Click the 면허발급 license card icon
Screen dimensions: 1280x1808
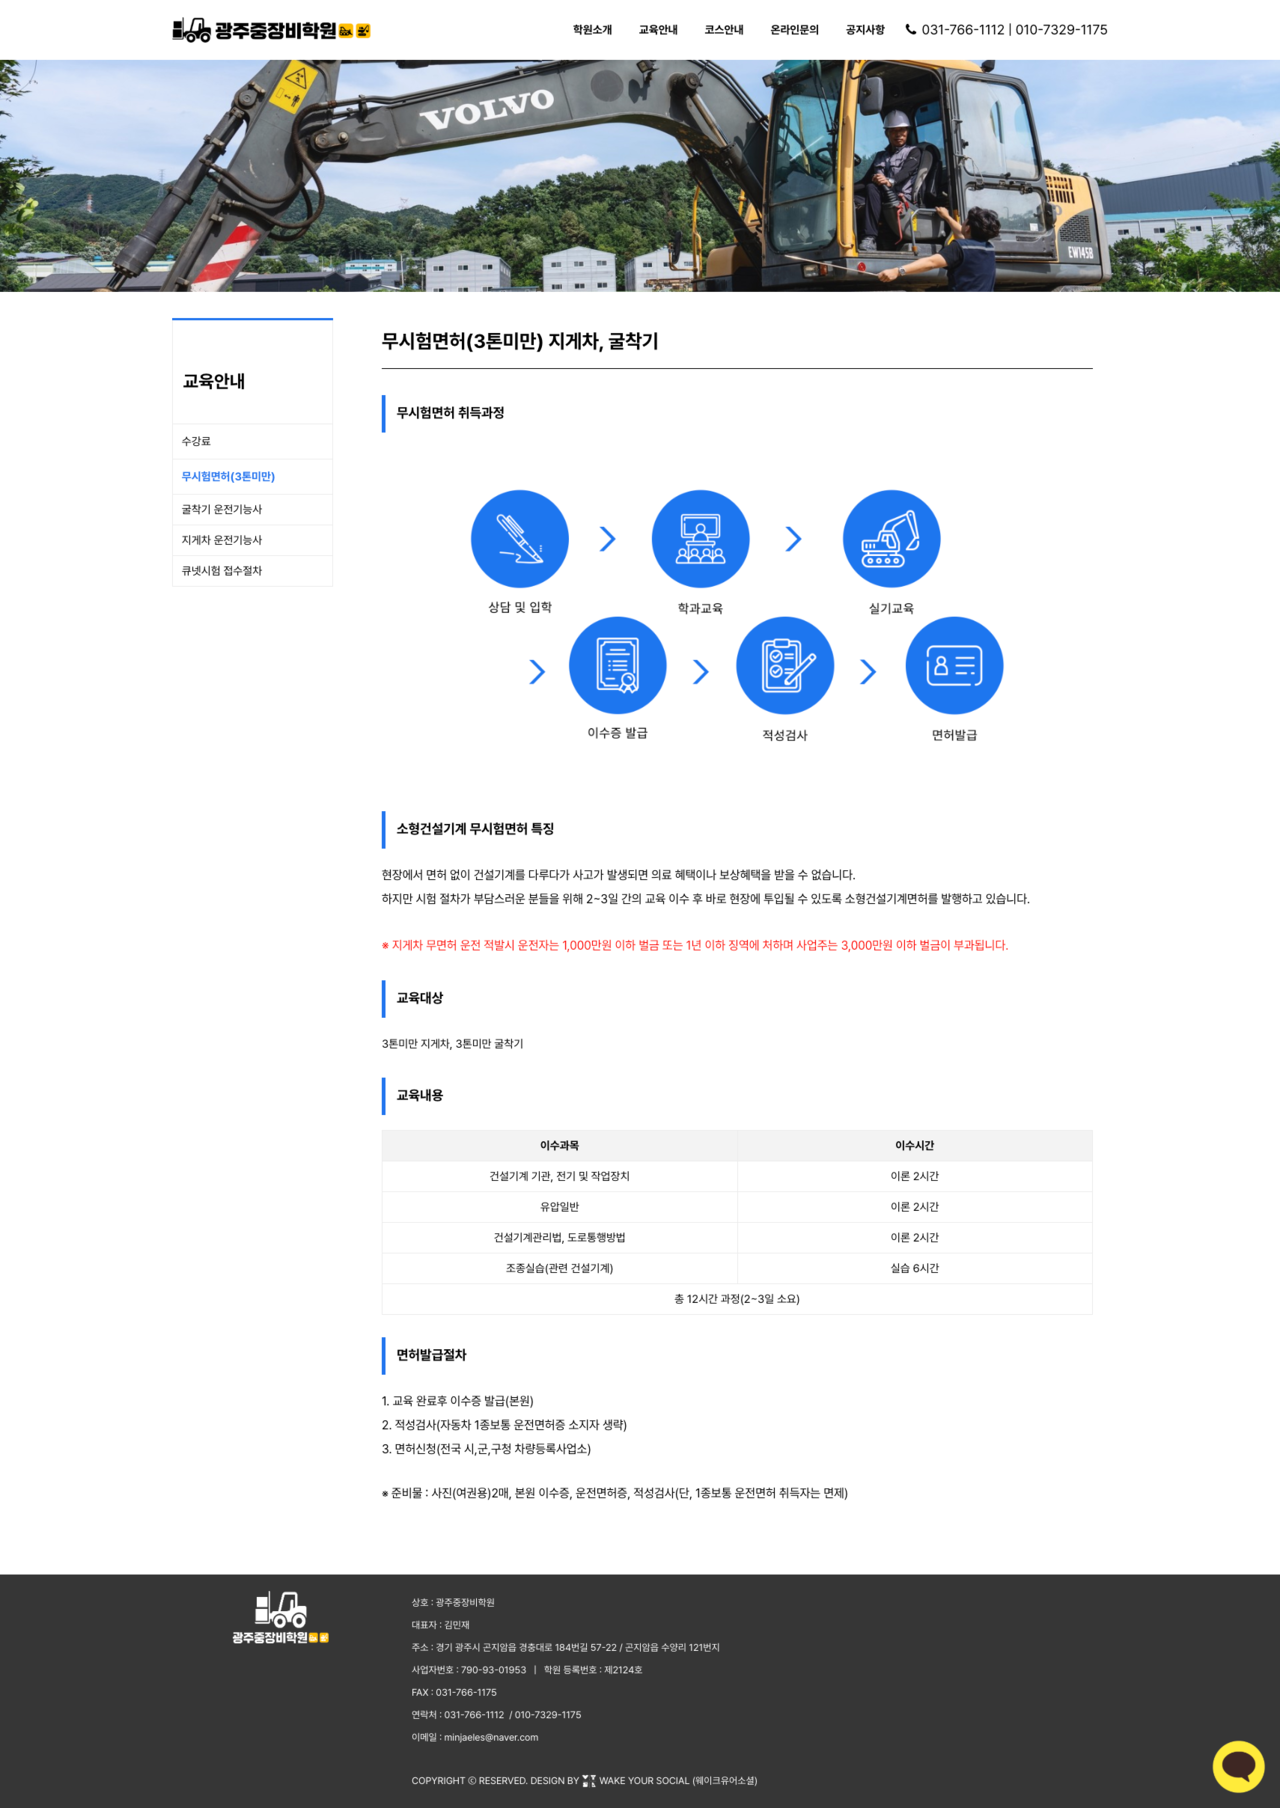click(954, 665)
